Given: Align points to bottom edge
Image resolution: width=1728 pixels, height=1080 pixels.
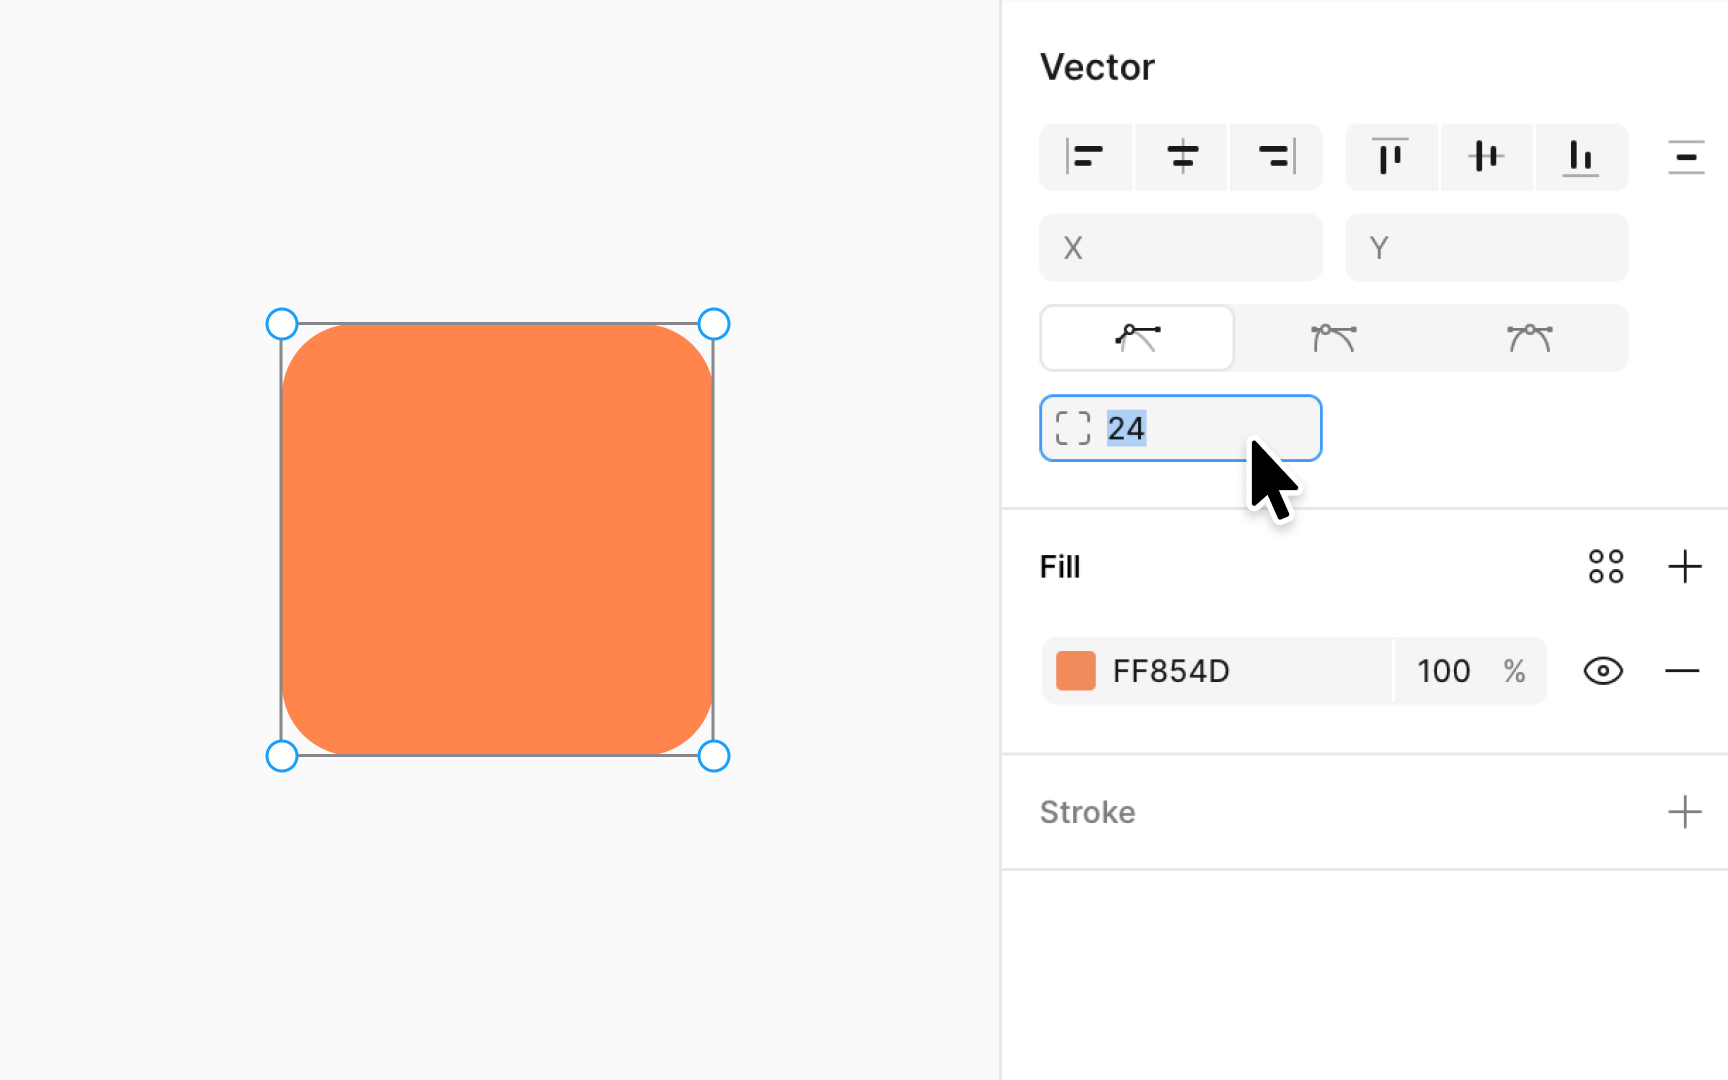Looking at the screenshot, I should click(x=1581, y=157).
